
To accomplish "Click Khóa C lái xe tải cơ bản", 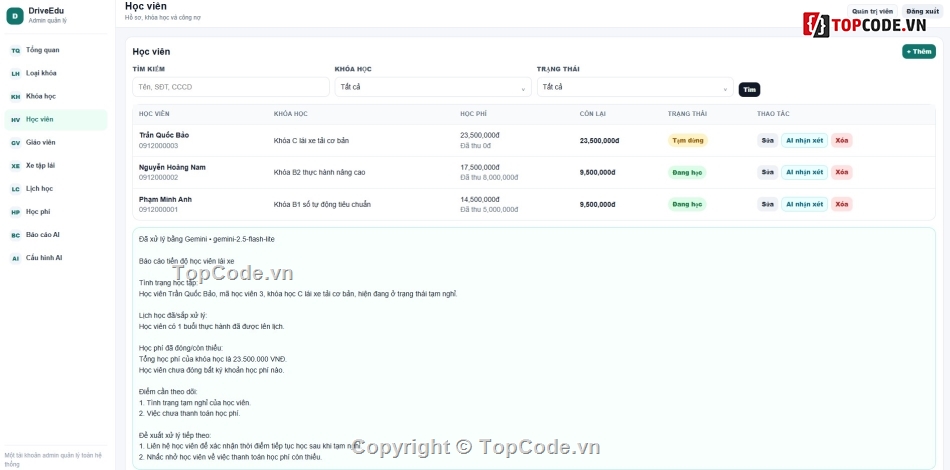I will [311, 141].
